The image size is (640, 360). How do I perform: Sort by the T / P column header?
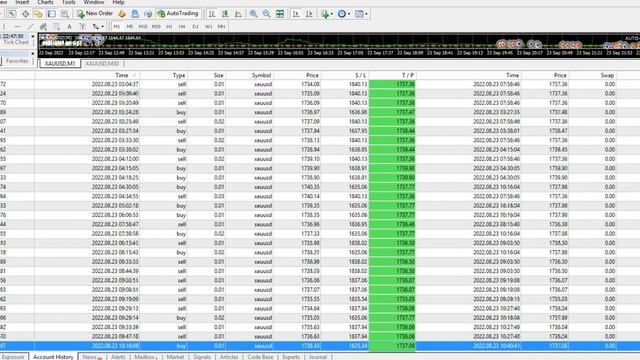coord(392,75)
